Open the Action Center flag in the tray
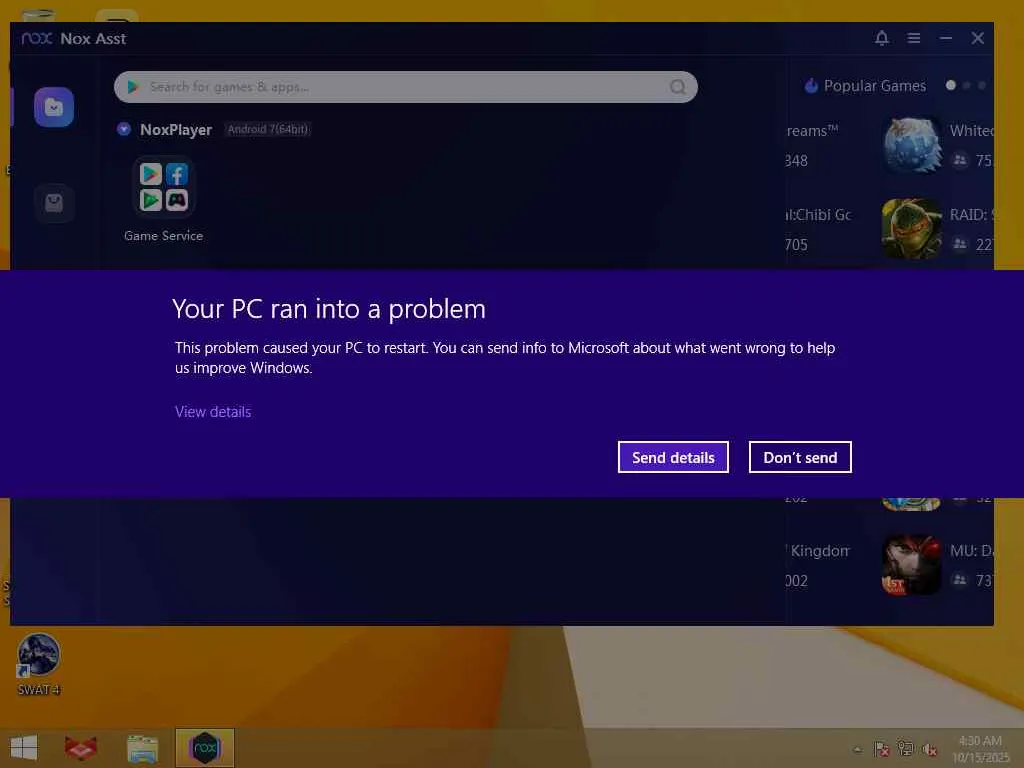The width and height of the screenshot is (1024, 768). [882, 749]
